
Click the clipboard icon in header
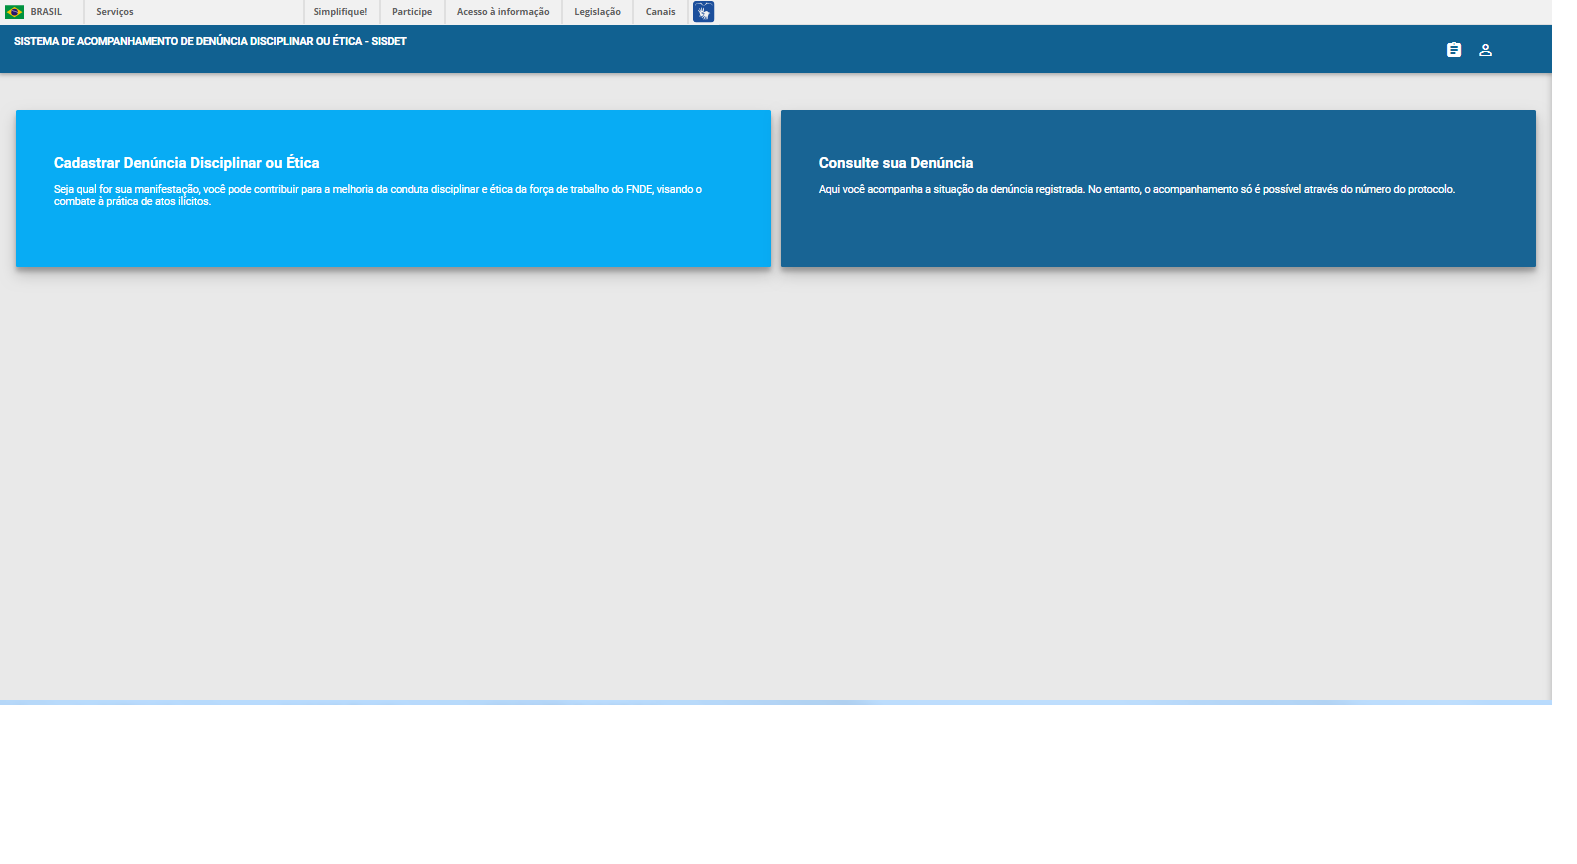[x=1453, y=50]
